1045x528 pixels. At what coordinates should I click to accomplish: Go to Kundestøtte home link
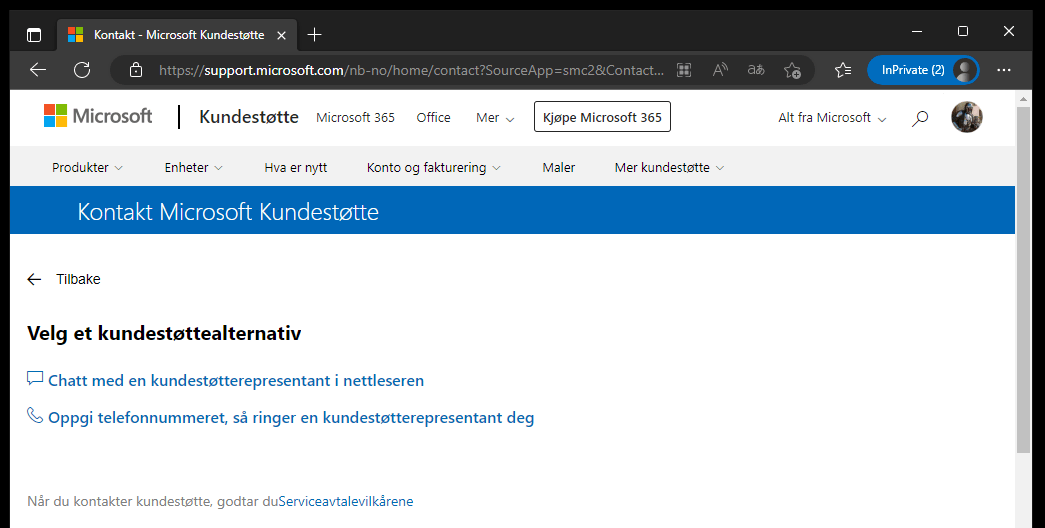tap(249, 117)
